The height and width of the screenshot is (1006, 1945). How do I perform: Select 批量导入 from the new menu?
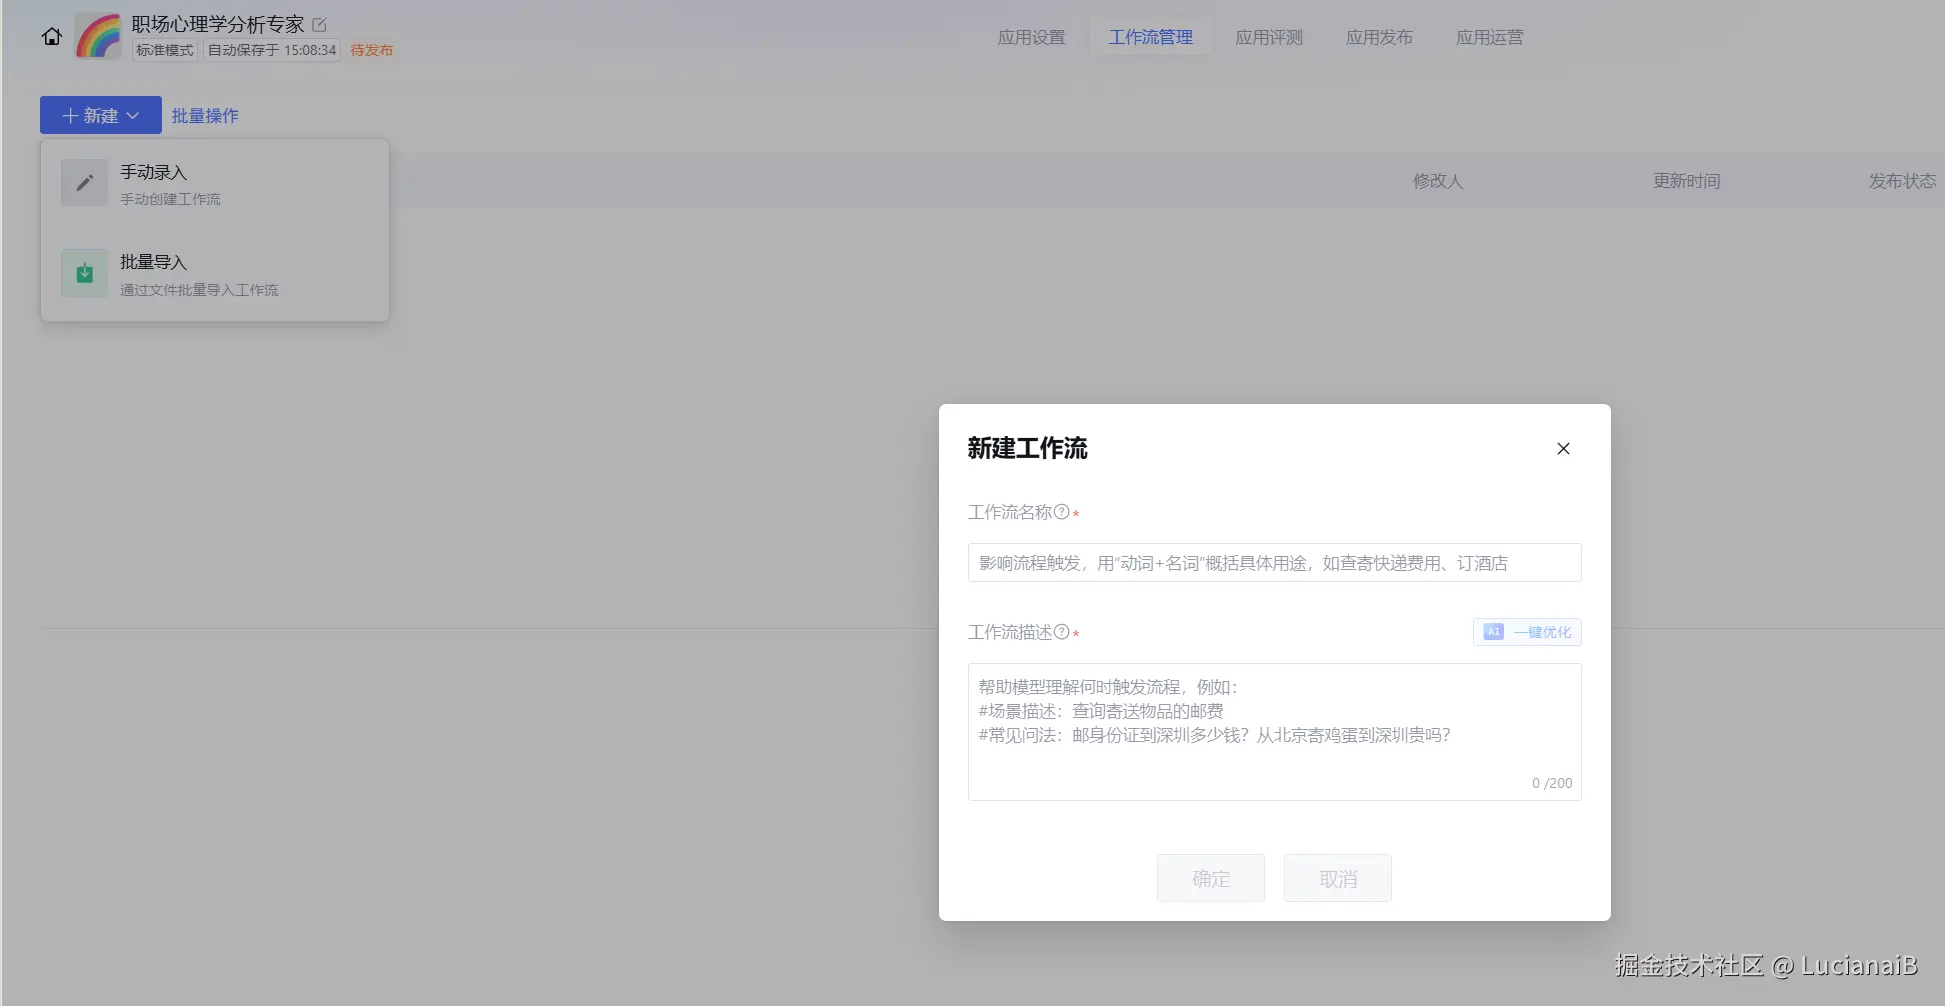click(x=151, y=262)
